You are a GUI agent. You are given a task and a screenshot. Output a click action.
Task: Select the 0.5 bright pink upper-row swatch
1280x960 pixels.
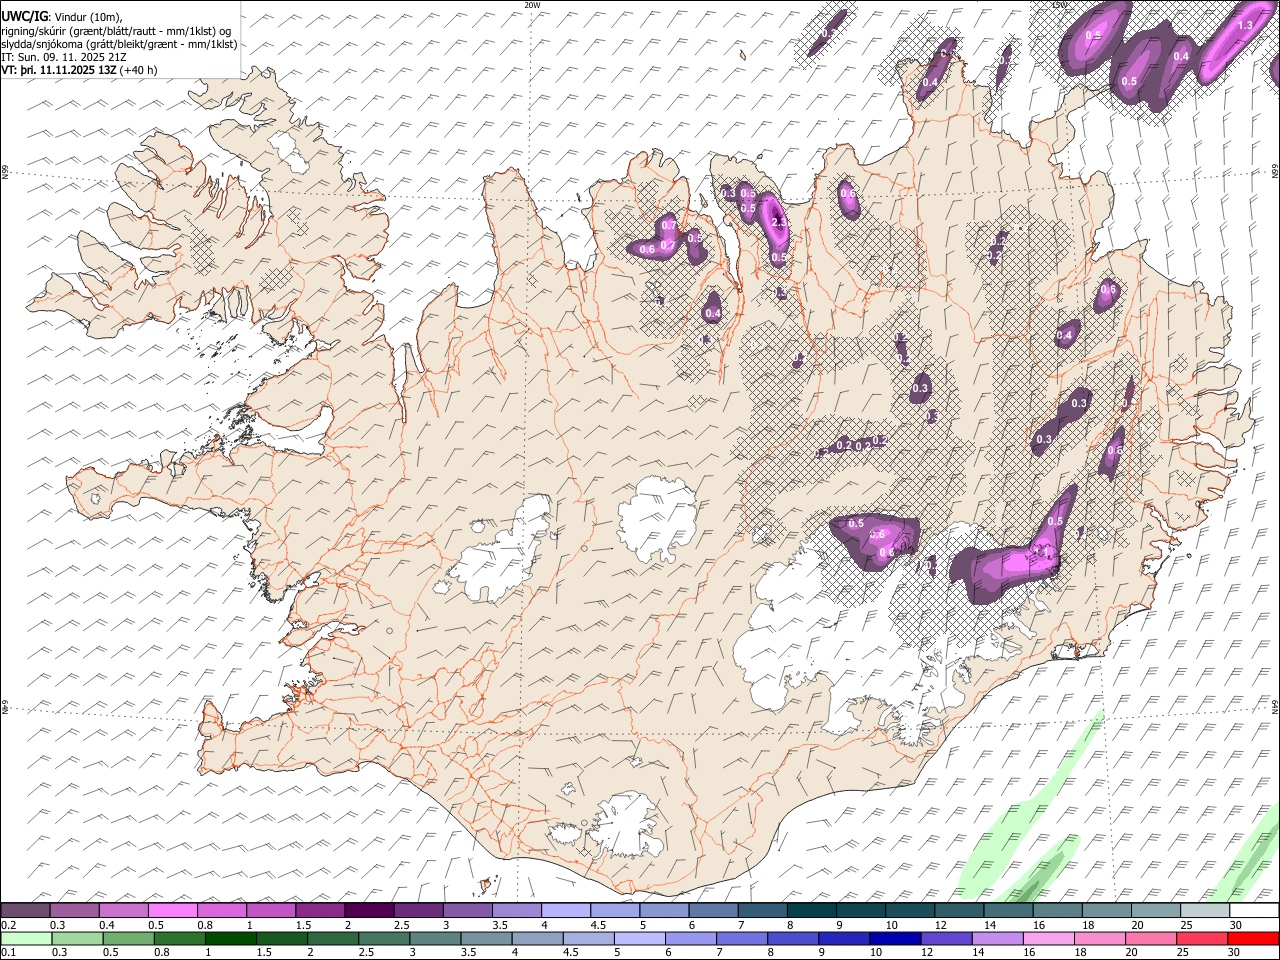point(173,911)
